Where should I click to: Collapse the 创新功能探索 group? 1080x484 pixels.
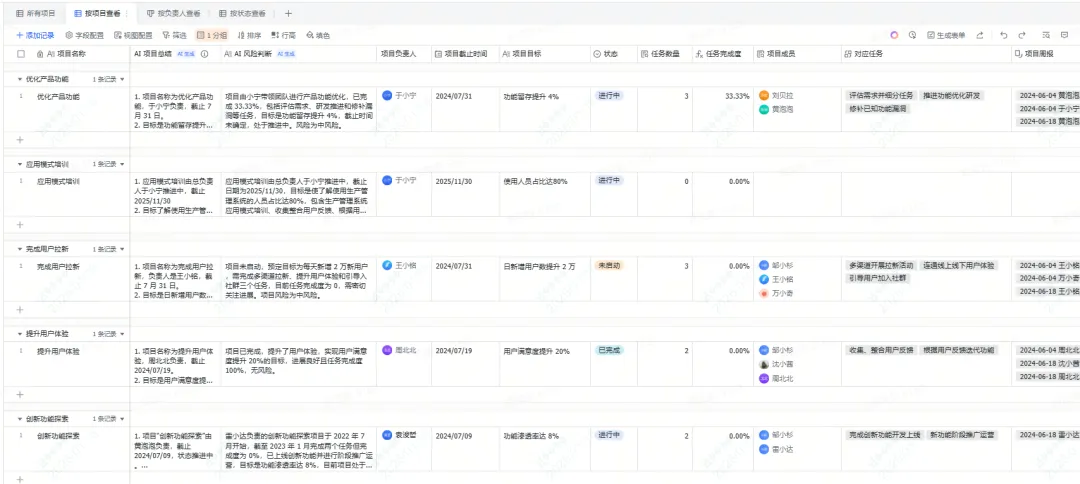(20, 419)
